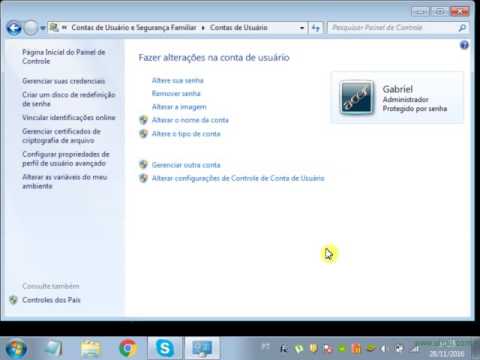Viewport: 480px width, 360px height.
Task: Click the active Control Panel taskbar button
Action: tap(202, 348)
